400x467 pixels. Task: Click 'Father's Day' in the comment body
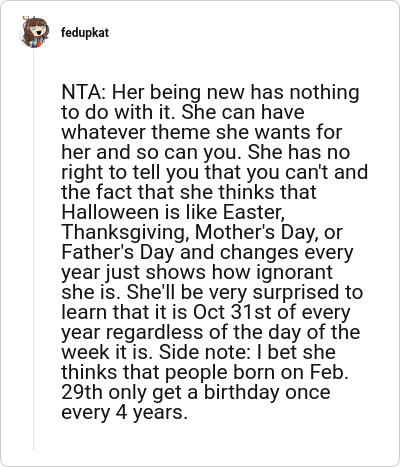(118, 253)
